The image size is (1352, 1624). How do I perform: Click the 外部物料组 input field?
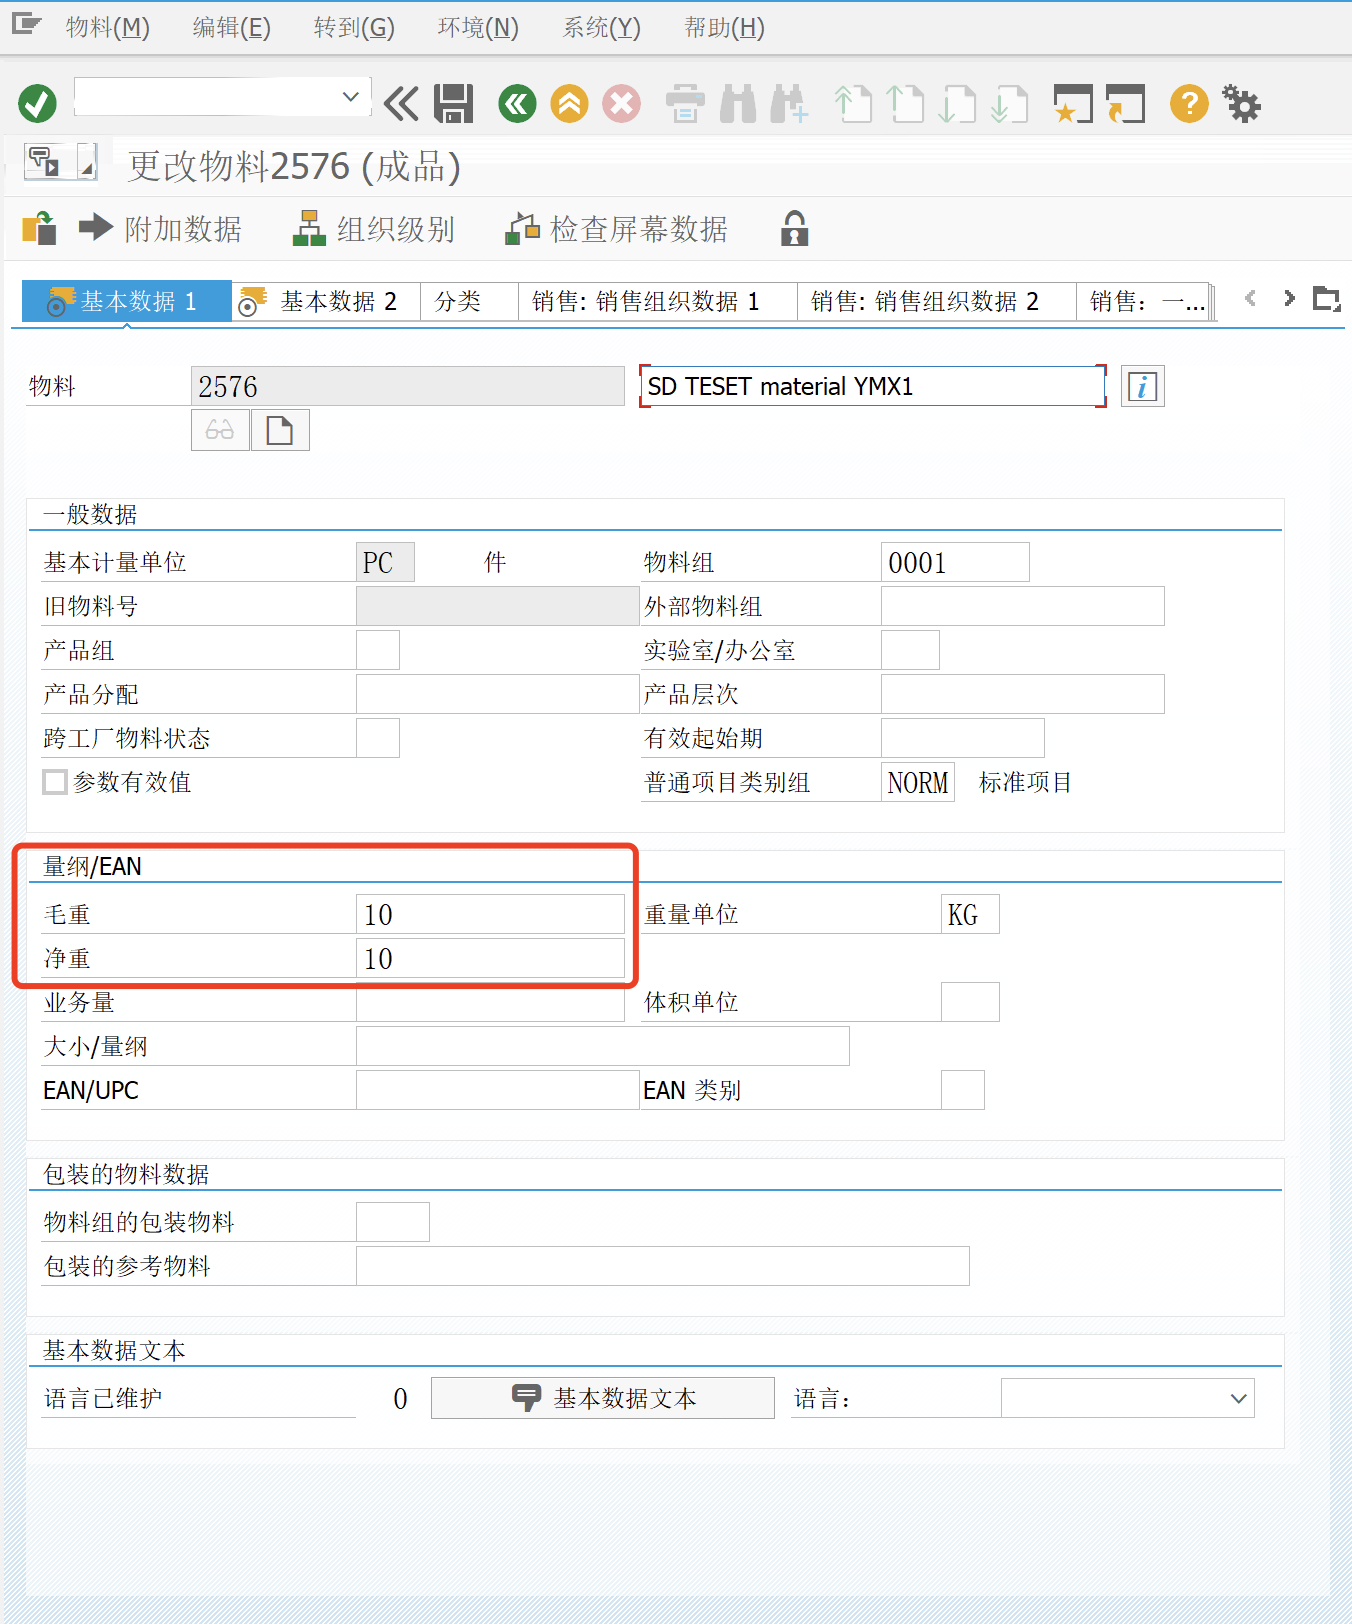1023,606
